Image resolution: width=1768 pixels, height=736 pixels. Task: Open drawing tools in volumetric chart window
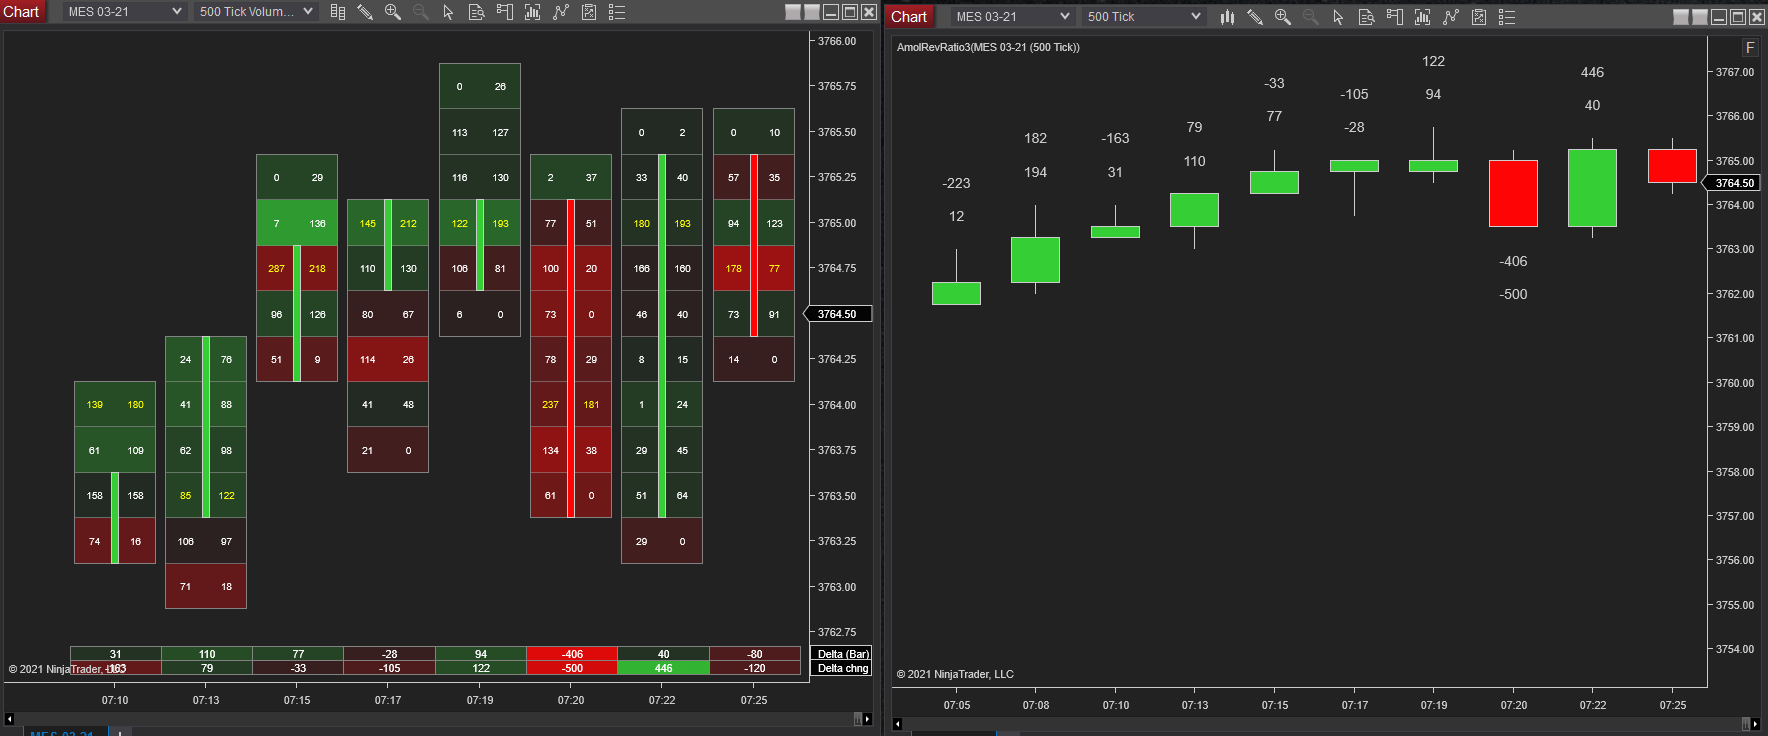[x=365, y=12]
